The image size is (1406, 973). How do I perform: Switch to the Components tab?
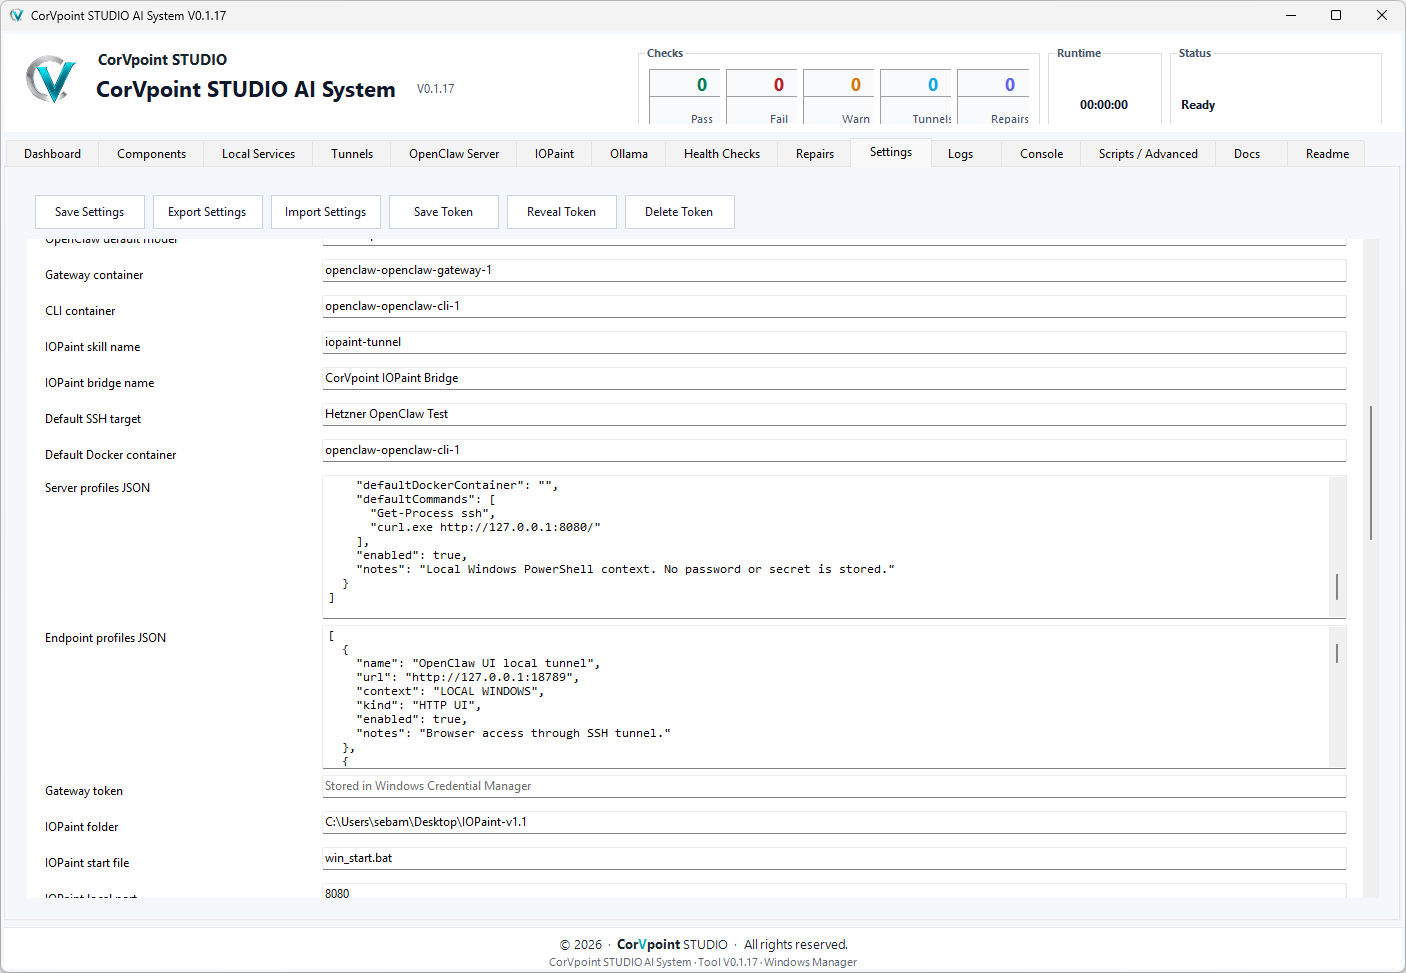point(151,154)
